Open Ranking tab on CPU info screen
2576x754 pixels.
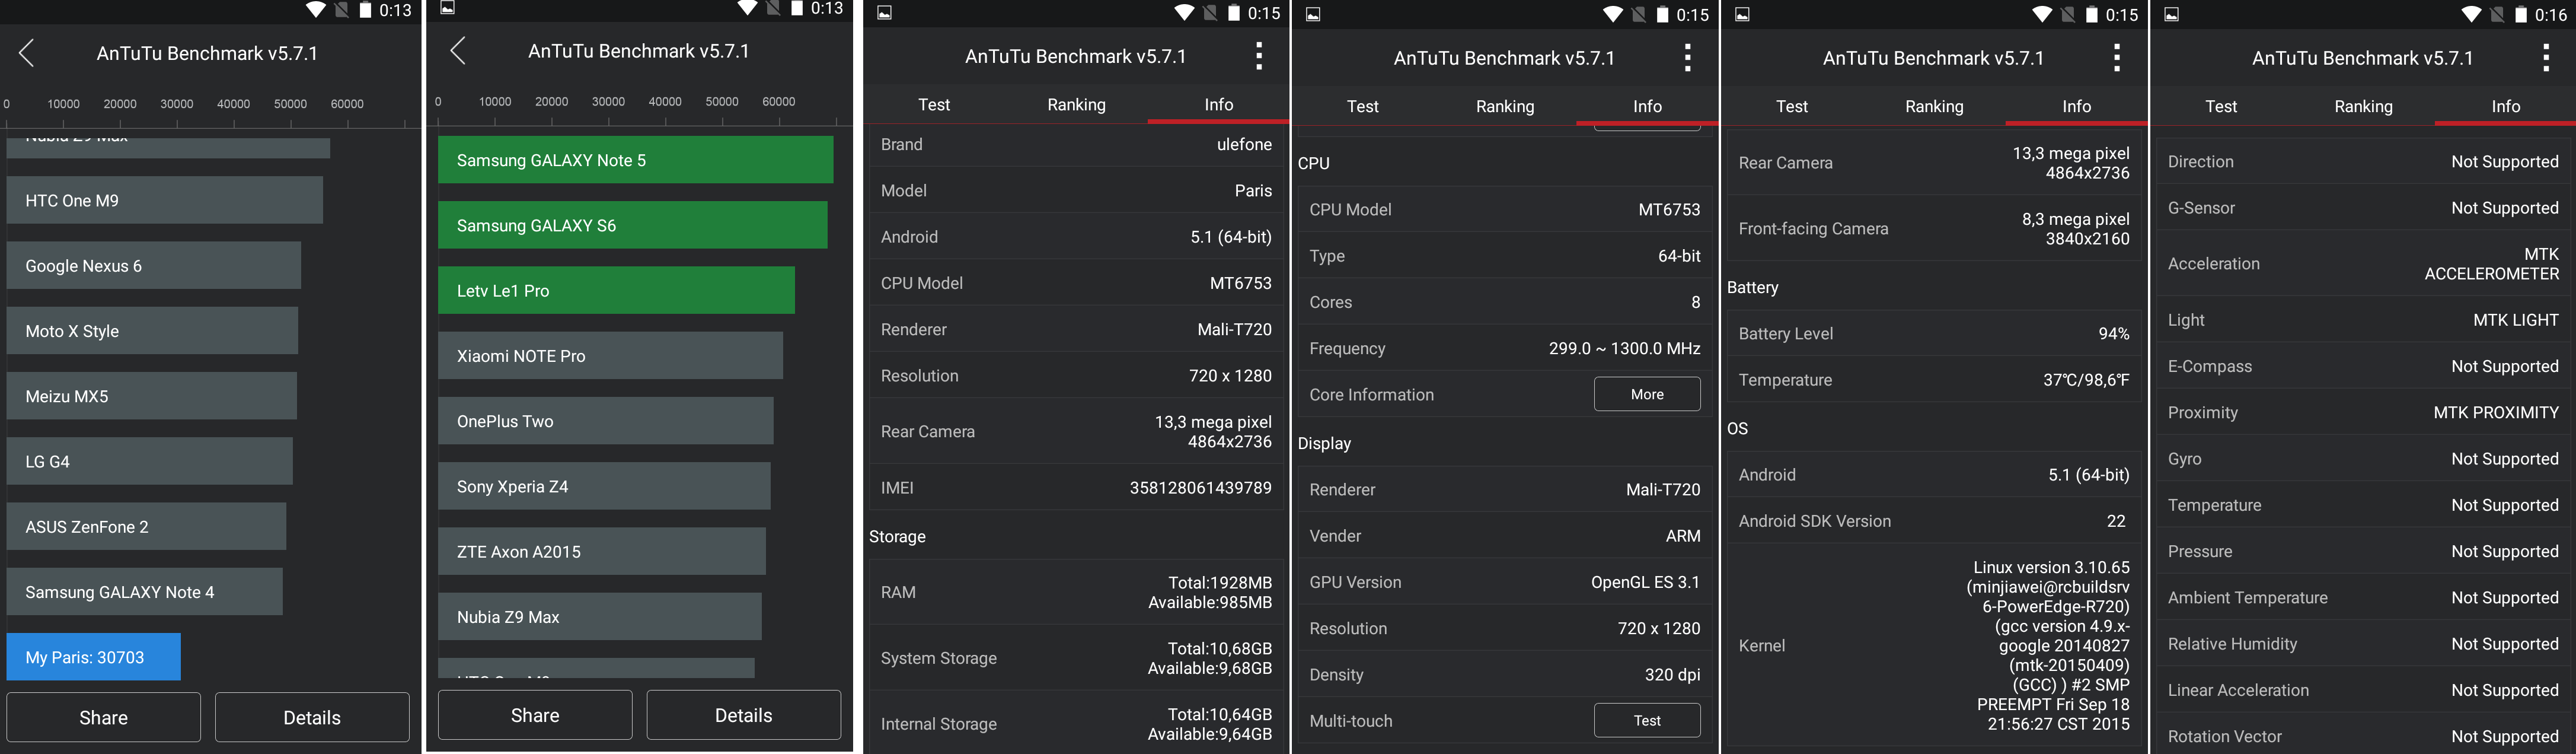click(1505, 106)
